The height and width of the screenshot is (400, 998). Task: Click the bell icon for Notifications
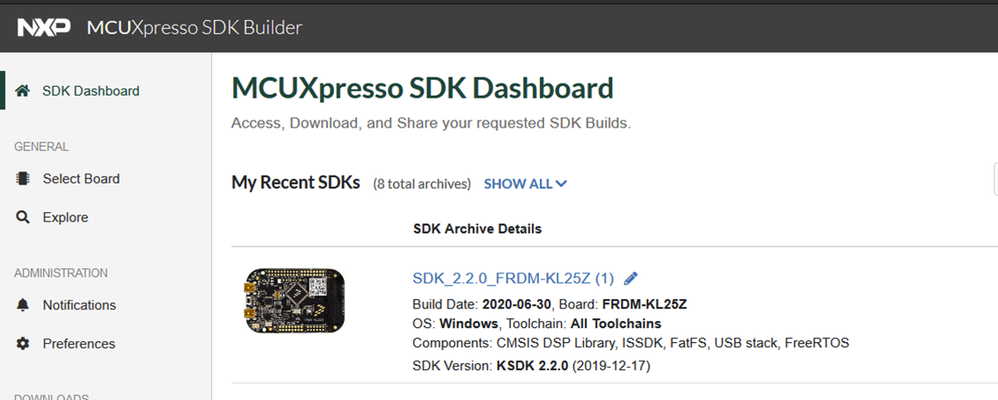coord(23,305)
